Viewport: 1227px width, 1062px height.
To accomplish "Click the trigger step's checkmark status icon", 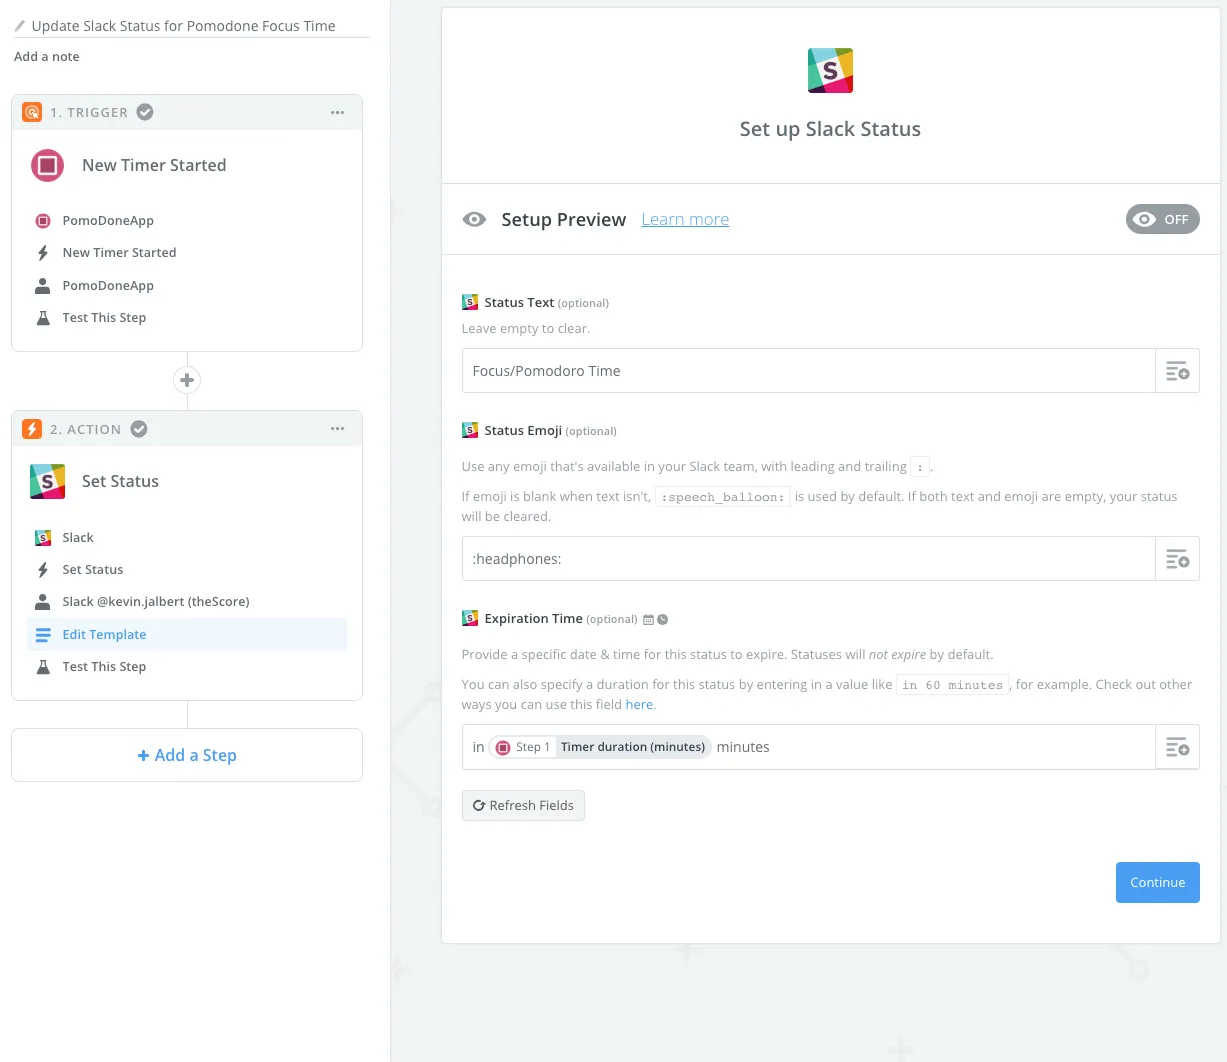I will [145, 112].
